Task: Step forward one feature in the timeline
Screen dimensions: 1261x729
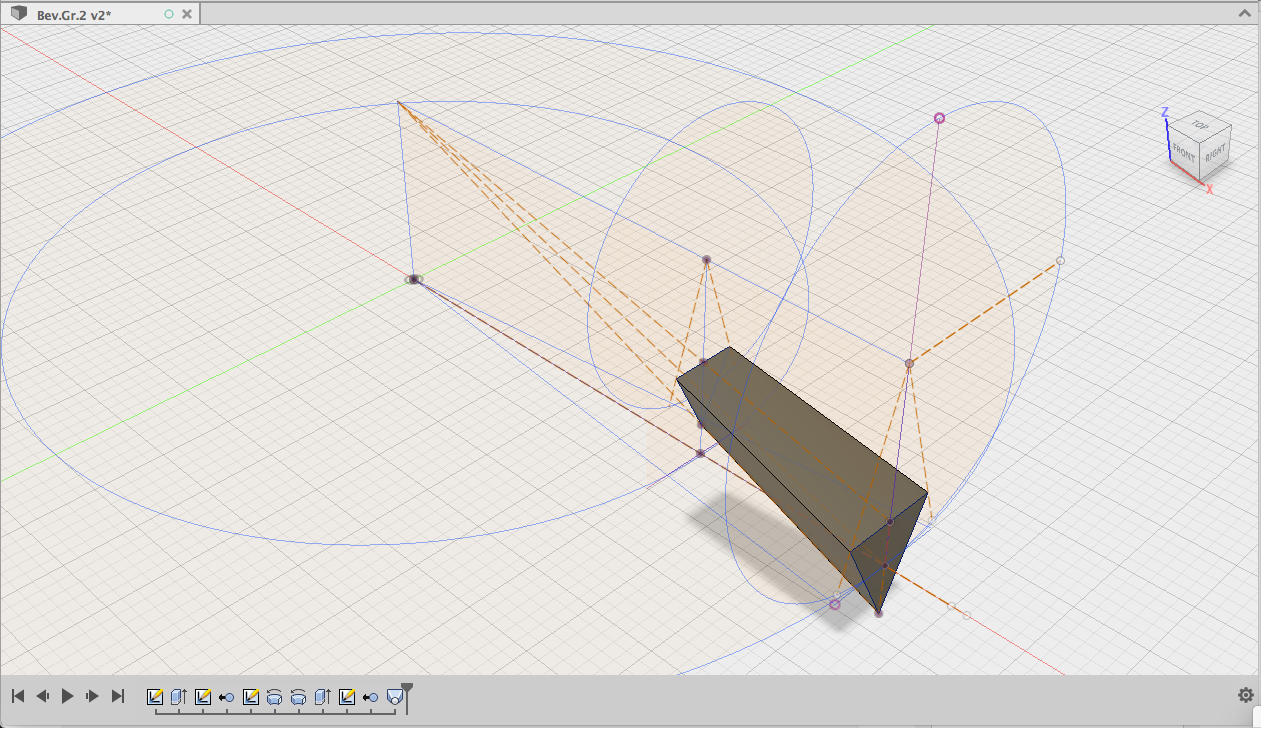Action: 93,696
